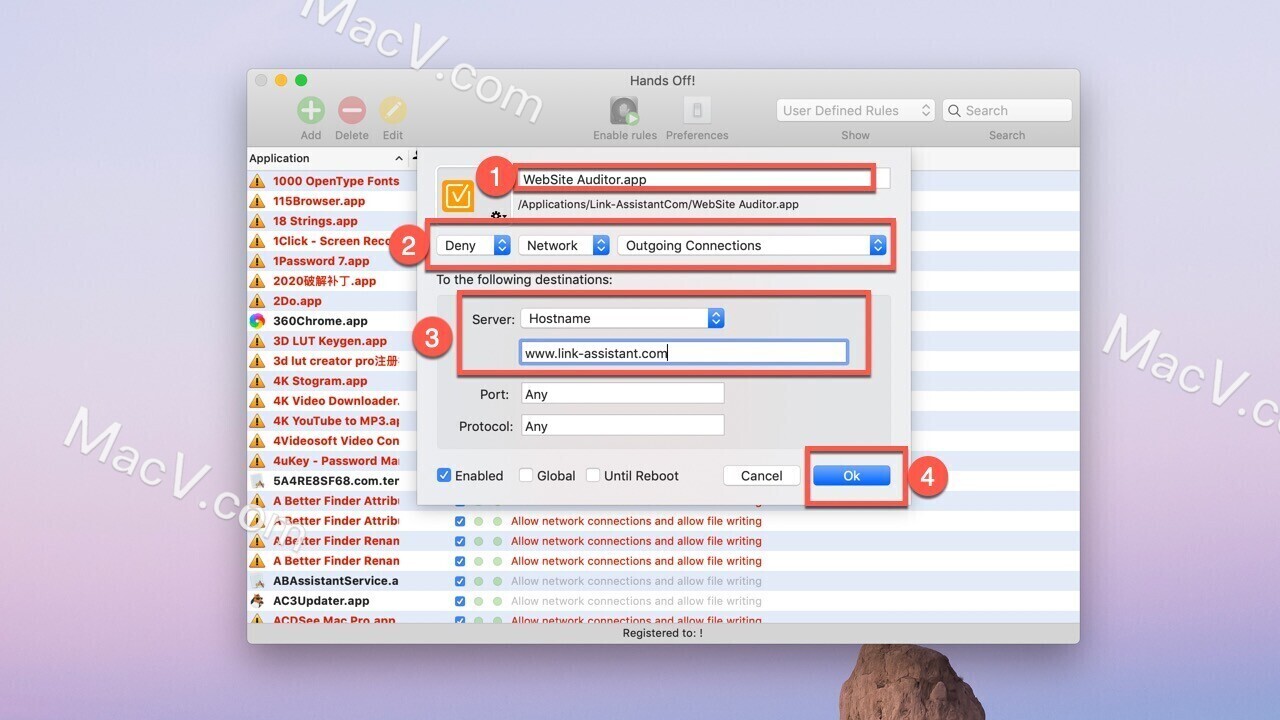Click the www.link-assistant.com hostname field
The image size is (1280, 720).
point(684,352)
